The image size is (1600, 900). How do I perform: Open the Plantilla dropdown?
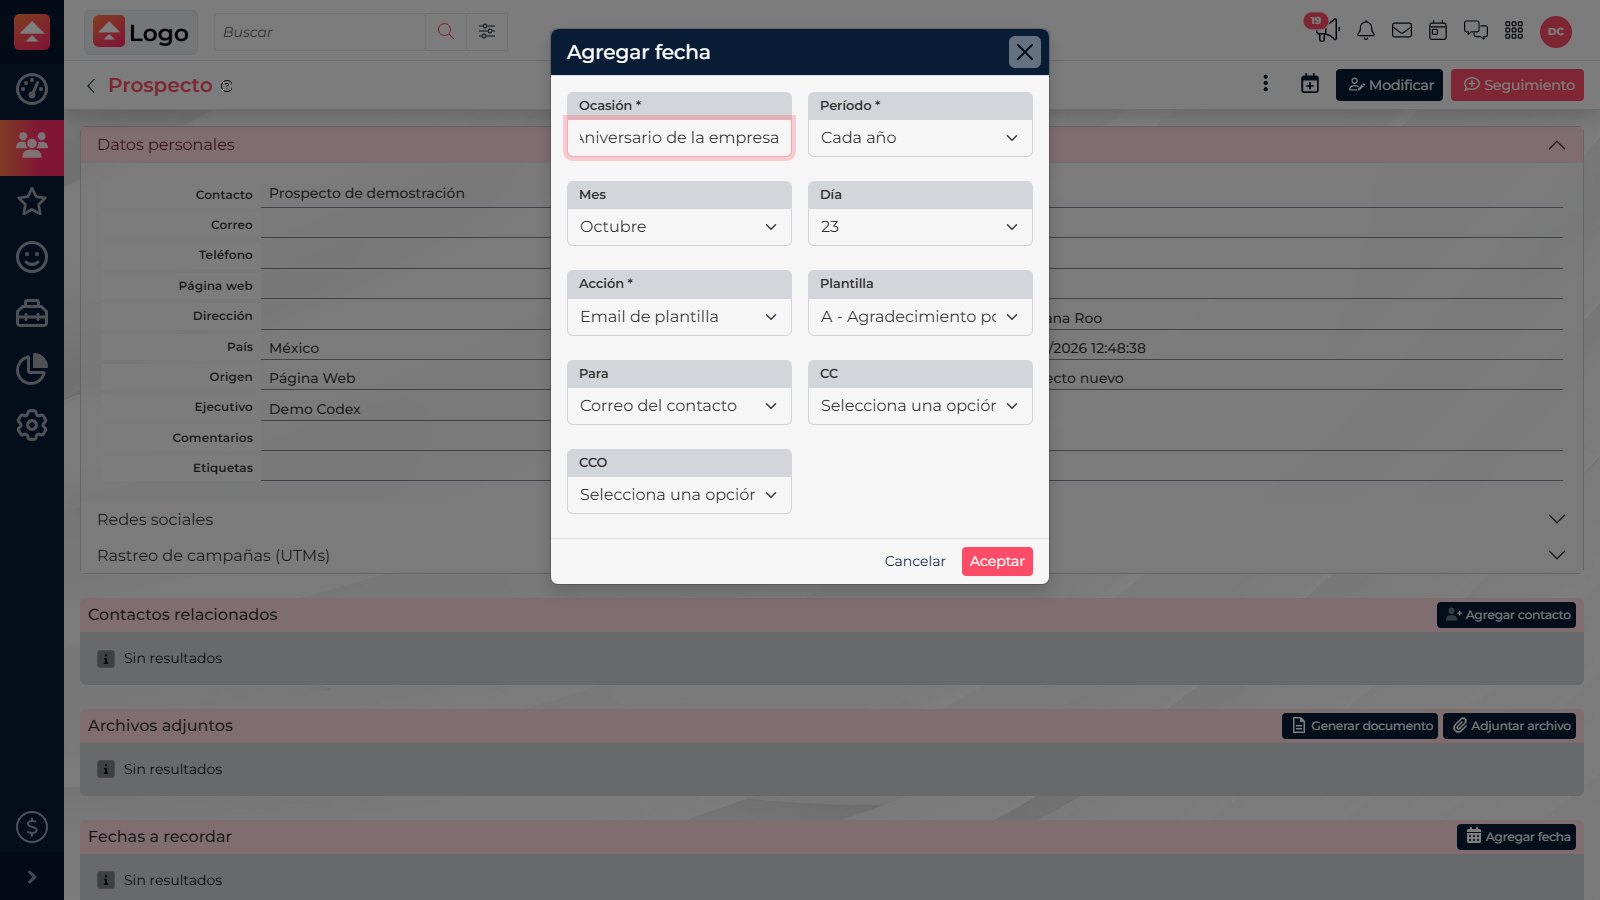point(920,317)
